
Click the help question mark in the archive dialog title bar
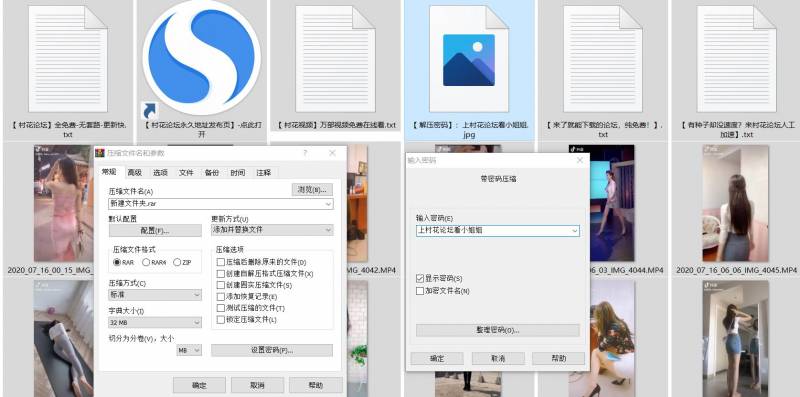tap(305, 153)
